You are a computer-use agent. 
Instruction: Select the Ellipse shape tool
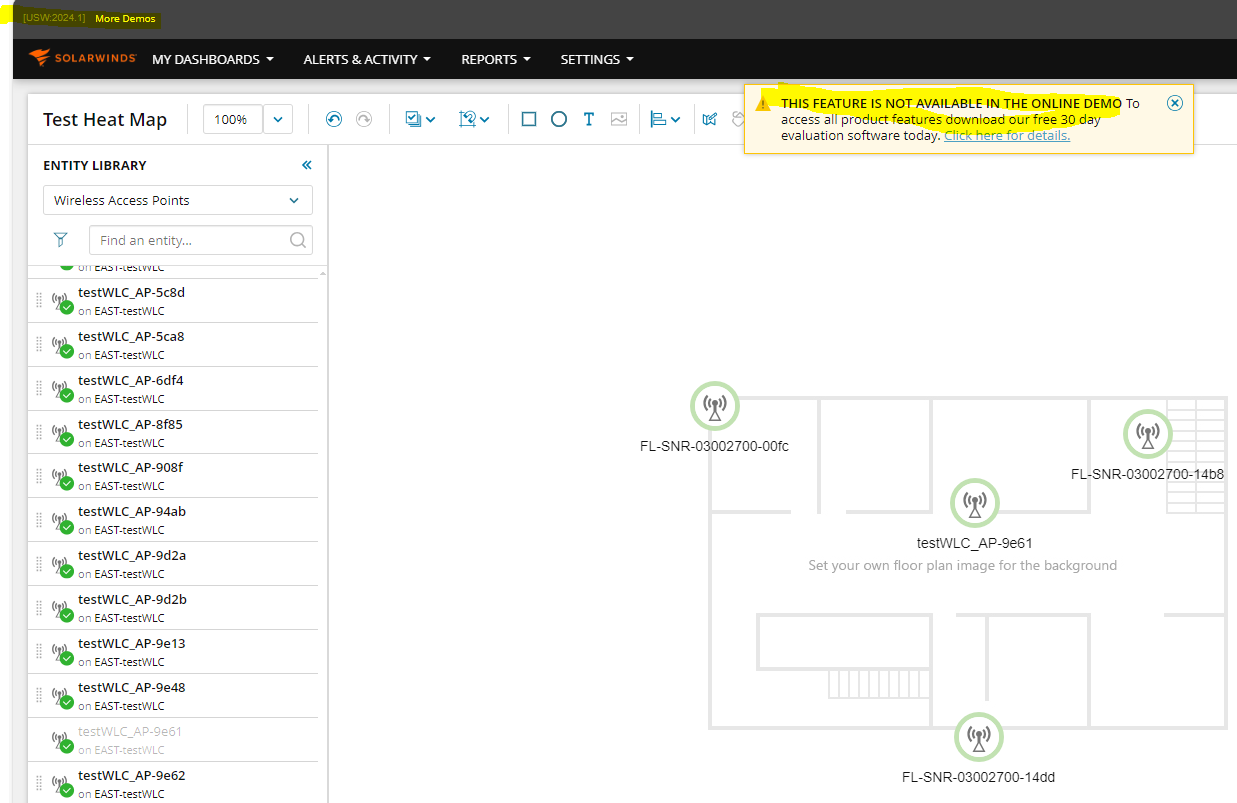[x=558, y=119]
